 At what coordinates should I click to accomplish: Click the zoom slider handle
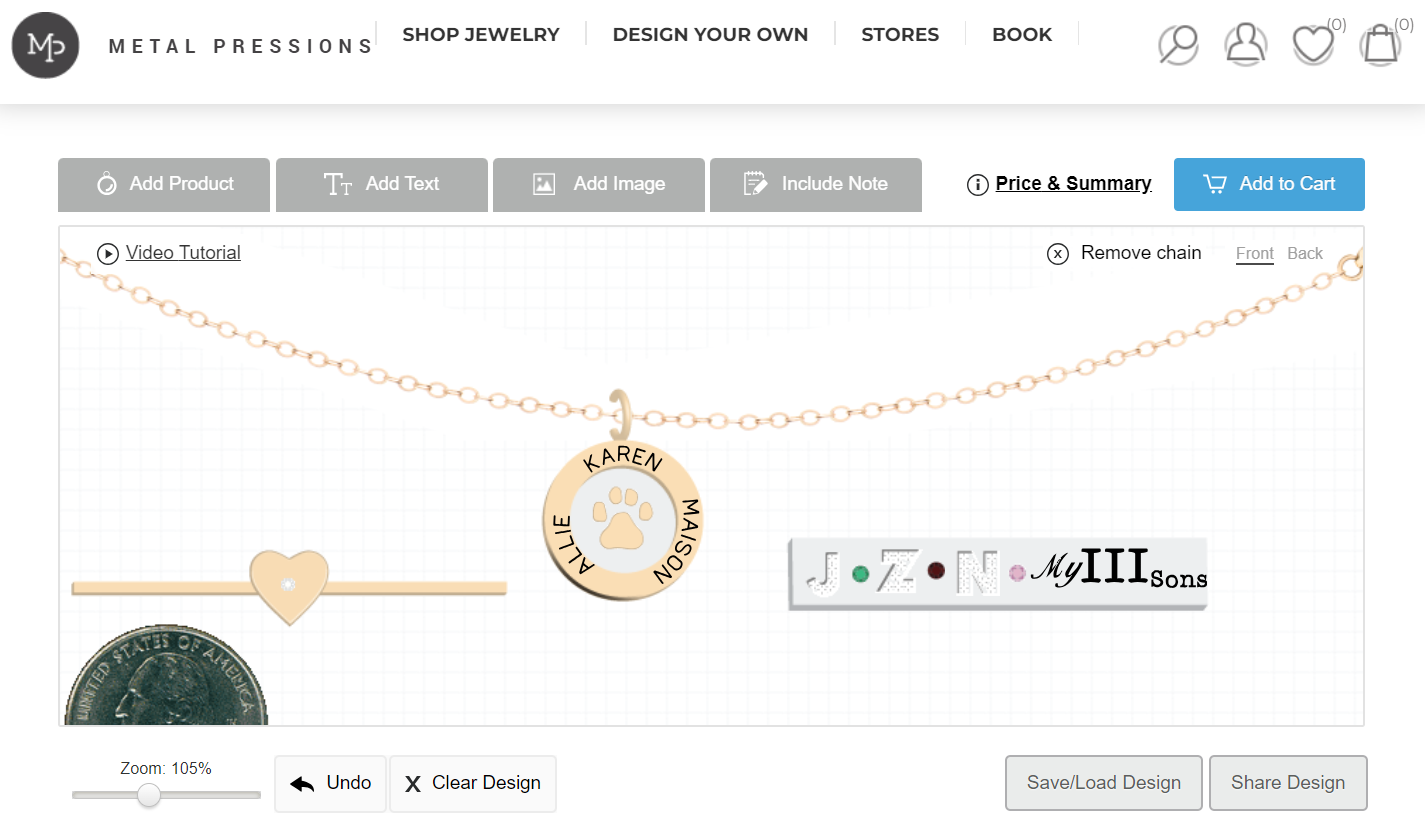tap(149, 795)
